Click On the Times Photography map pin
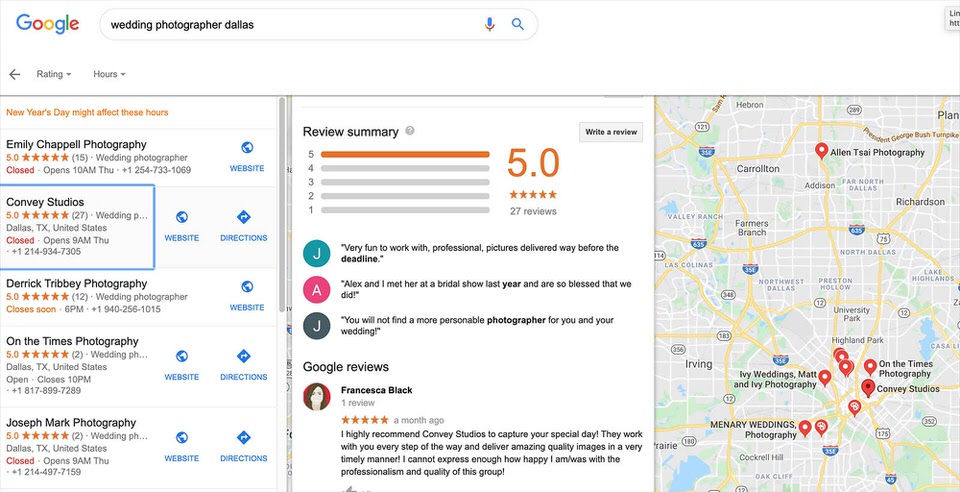Screen dimensions: 960x492 point(870,367)
